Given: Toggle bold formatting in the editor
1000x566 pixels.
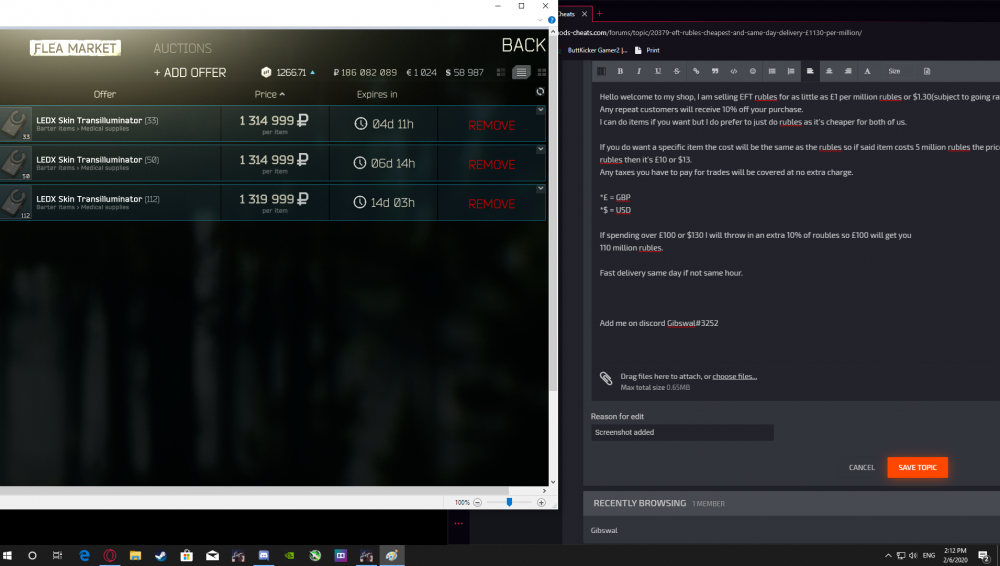Looking at the screenshot, I should [620, 71].
